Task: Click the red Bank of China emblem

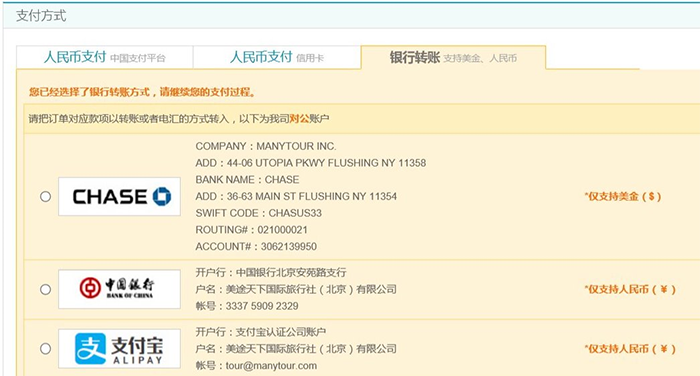Action: (x=90, y=288)
